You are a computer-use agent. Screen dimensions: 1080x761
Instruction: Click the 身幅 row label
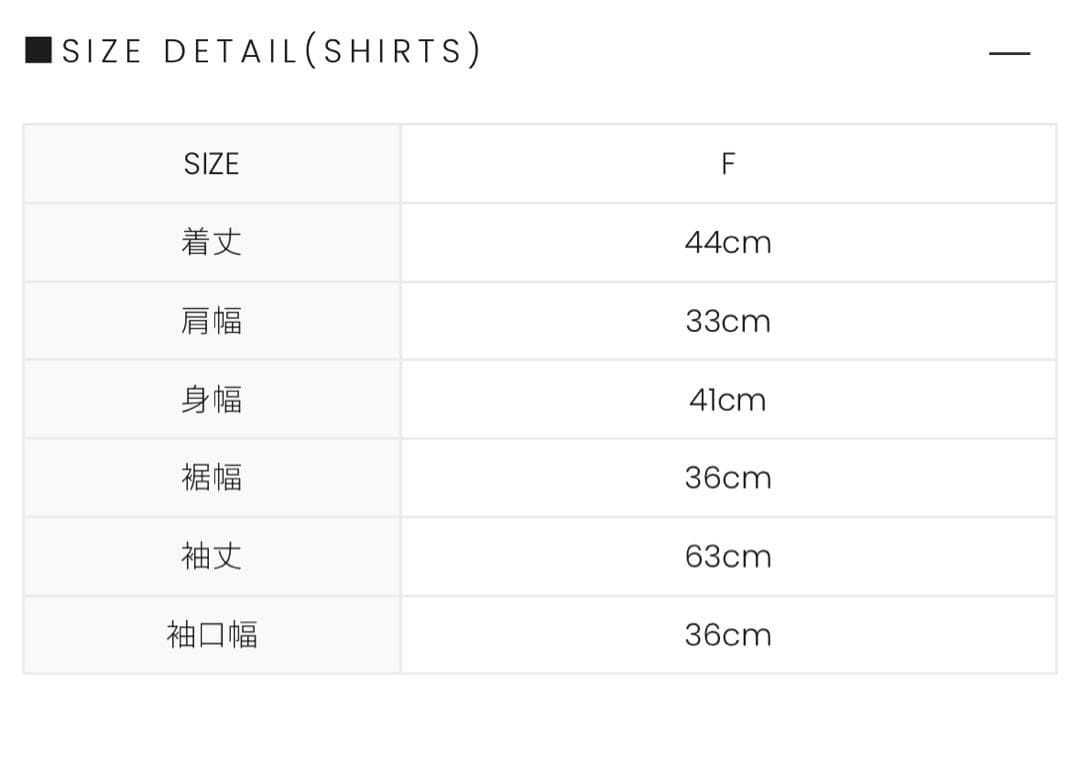pyautogui.click(x=211, y=400)
